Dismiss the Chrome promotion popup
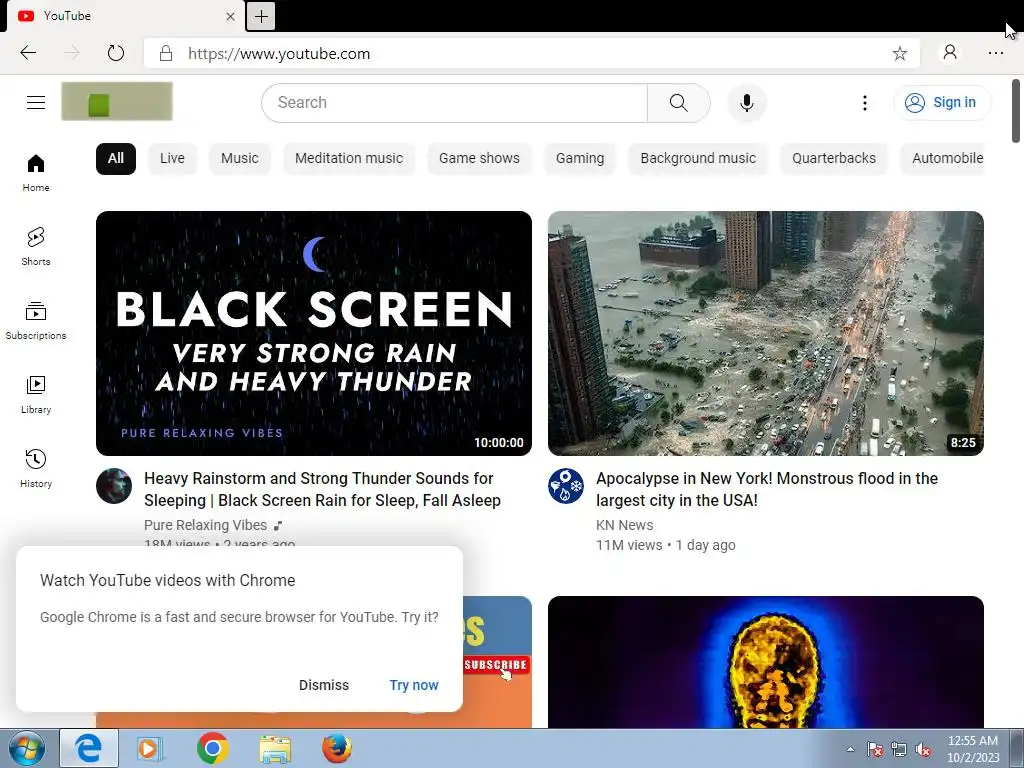This screenshot has width=1024, height=768. [x=324, y=685]
